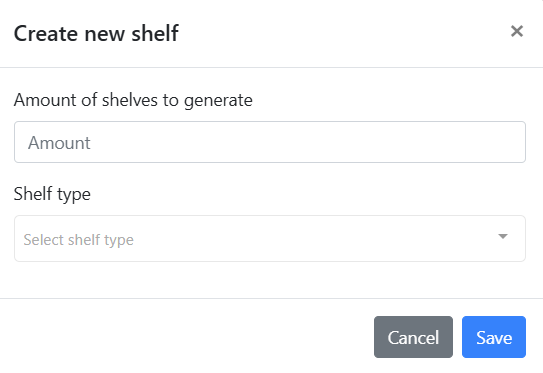Click the Shelf type label

click(x=52, y=194)
